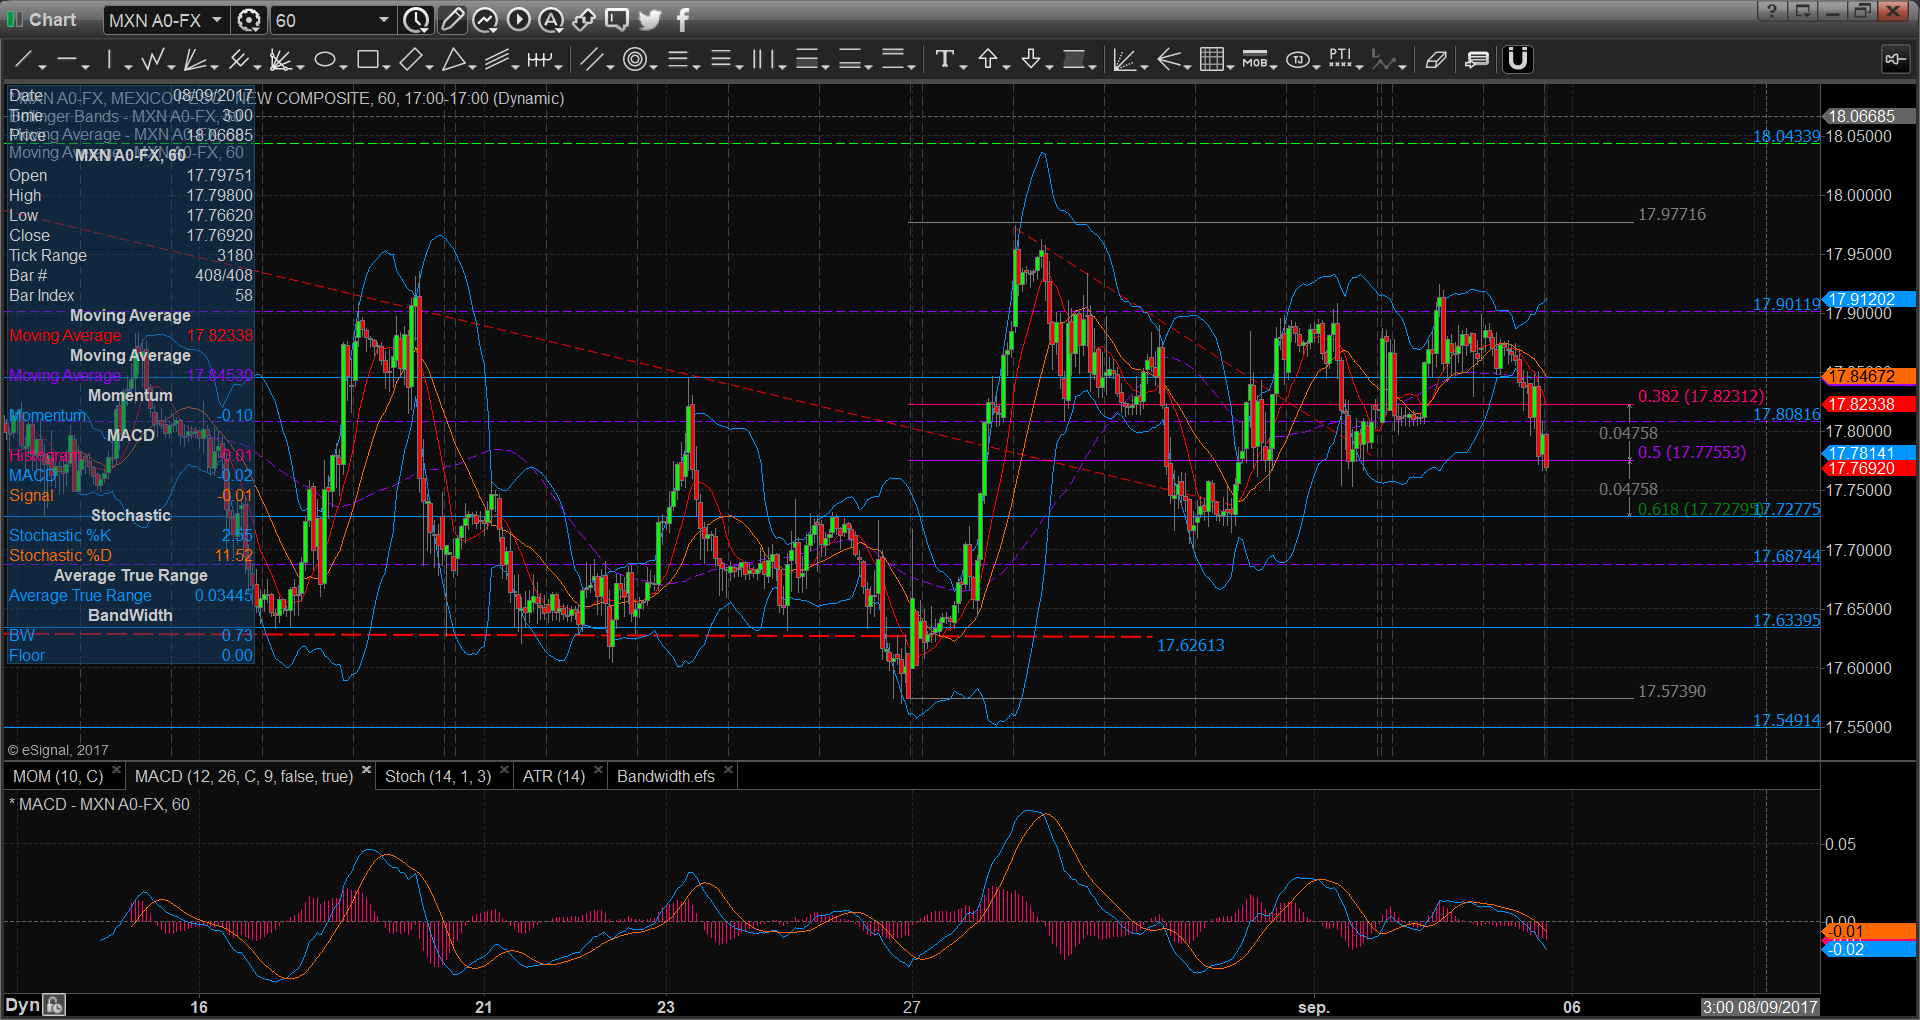
Task: Switch to the Stoch (14, 1, 3) tab
Action: click(x=438, y=776)
